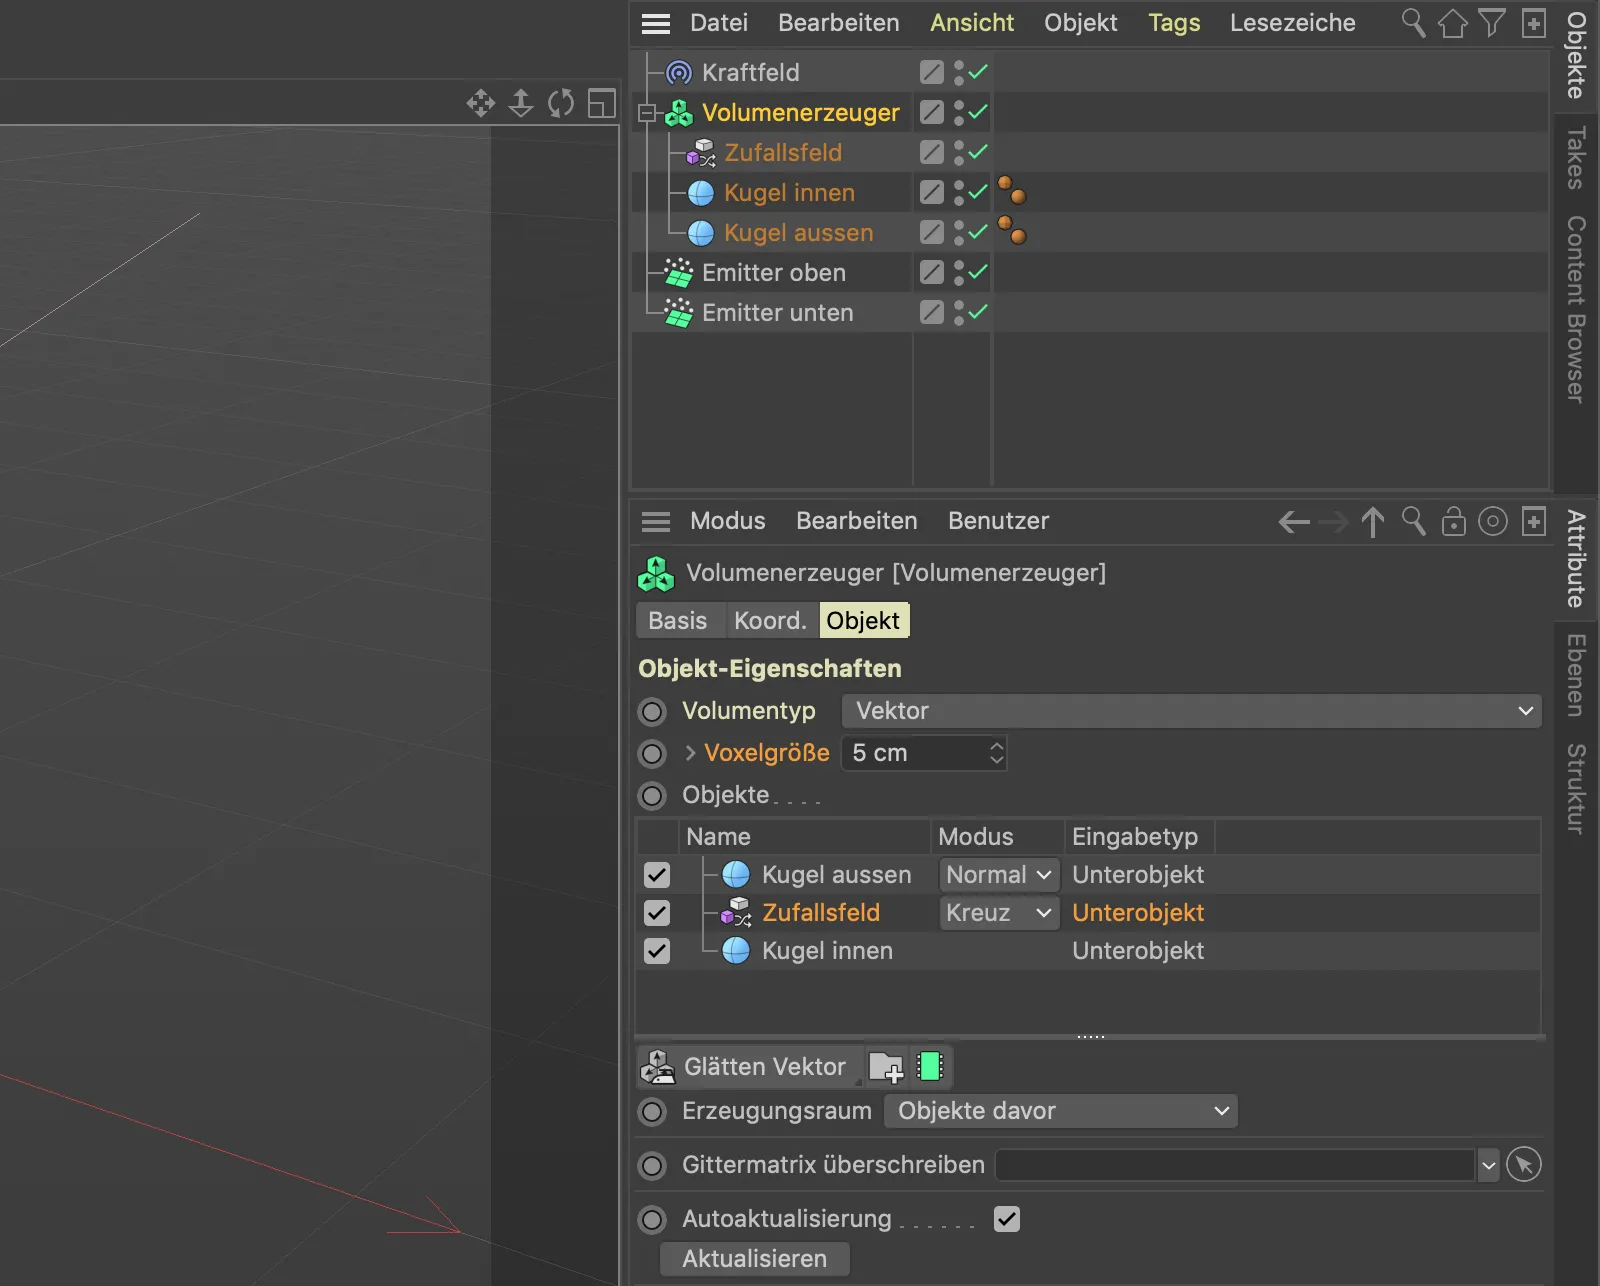
Task: Open the Kreuz mode dropdown for Zufallsfeld
Action: pyautogui.click(x=999, y=913)
